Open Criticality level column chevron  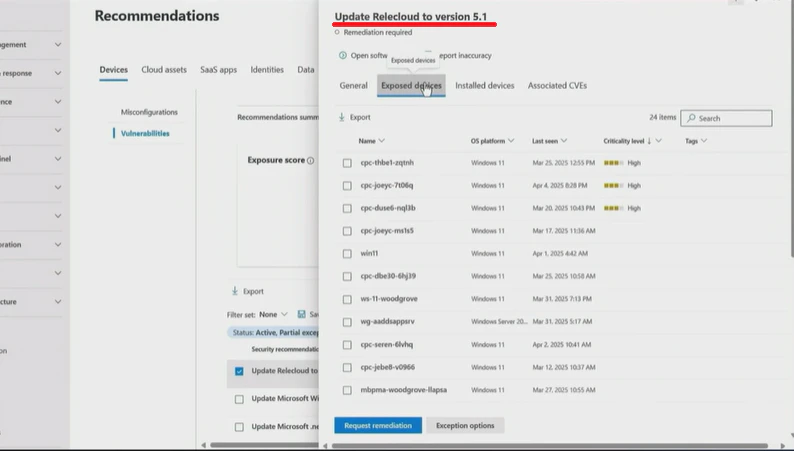point(658,141)
